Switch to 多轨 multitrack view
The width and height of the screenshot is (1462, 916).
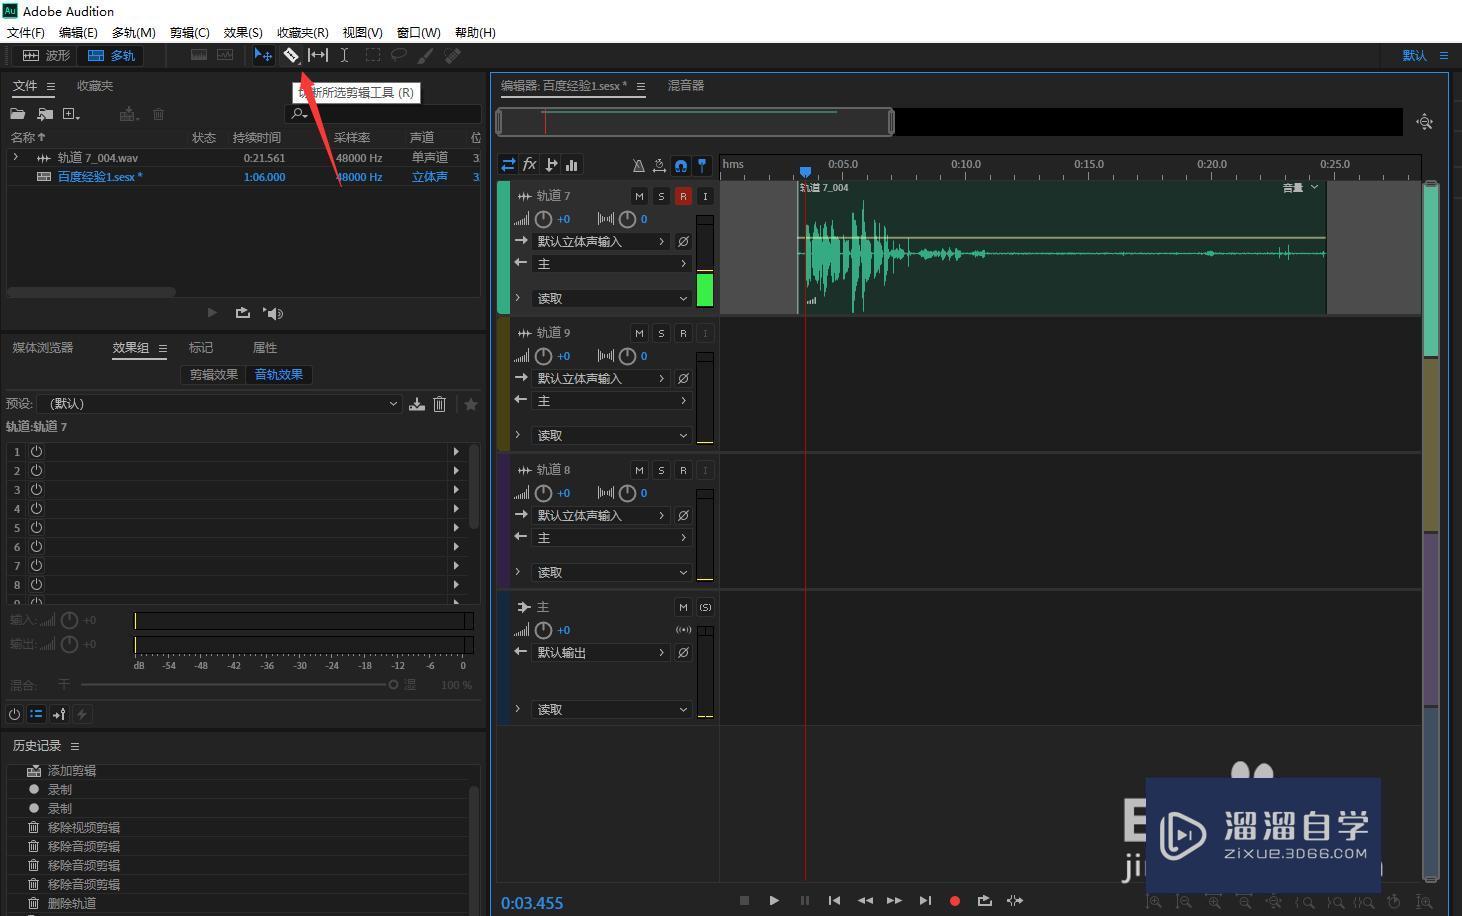pos(111,56)
